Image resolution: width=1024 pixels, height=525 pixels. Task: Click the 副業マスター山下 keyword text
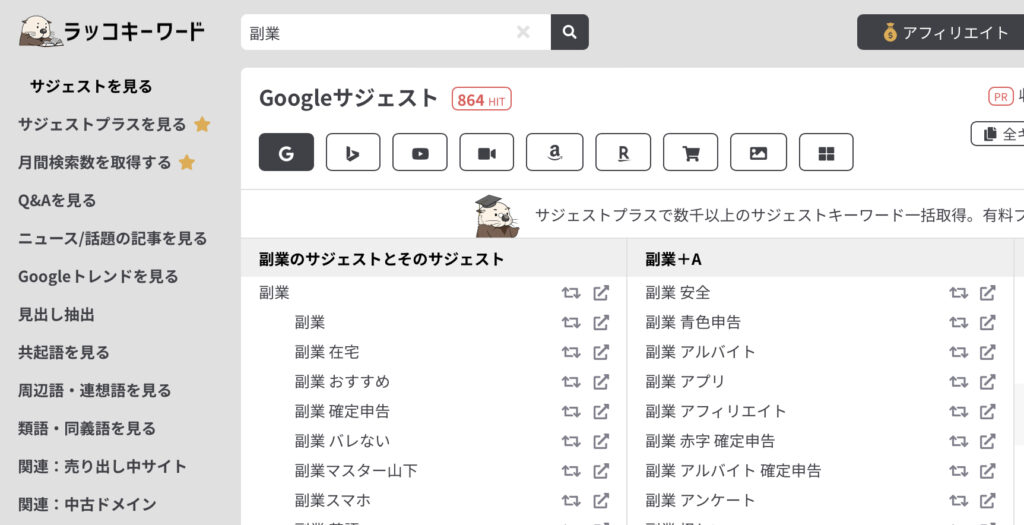click(x=356, y=470)
